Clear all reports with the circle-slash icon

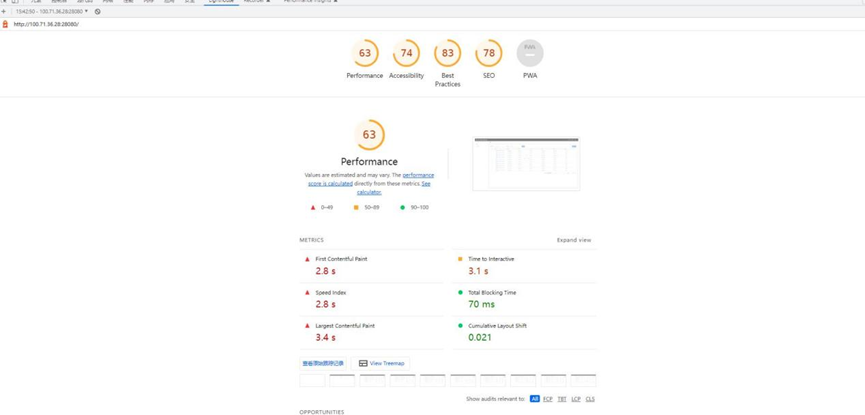[x=98, y=11]
